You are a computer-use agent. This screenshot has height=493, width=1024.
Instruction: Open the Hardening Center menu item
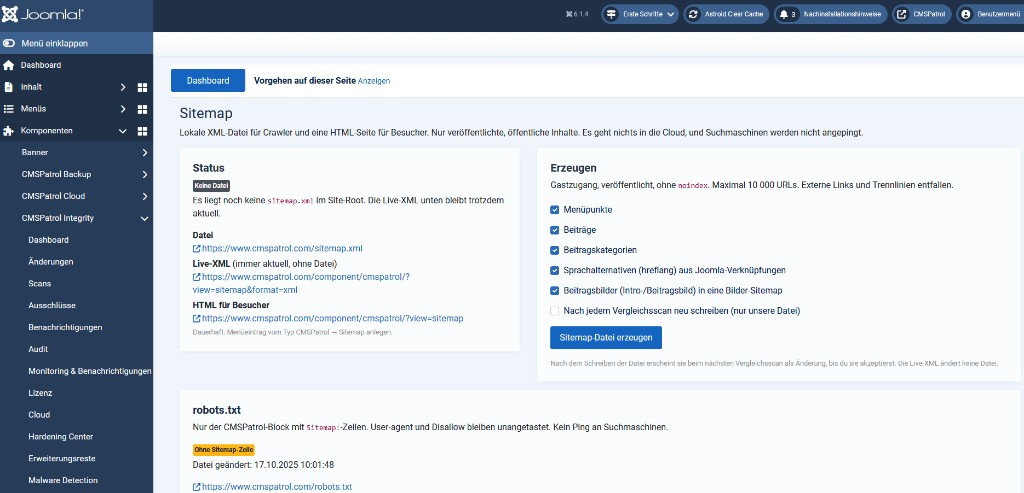[x=61, y=437]
